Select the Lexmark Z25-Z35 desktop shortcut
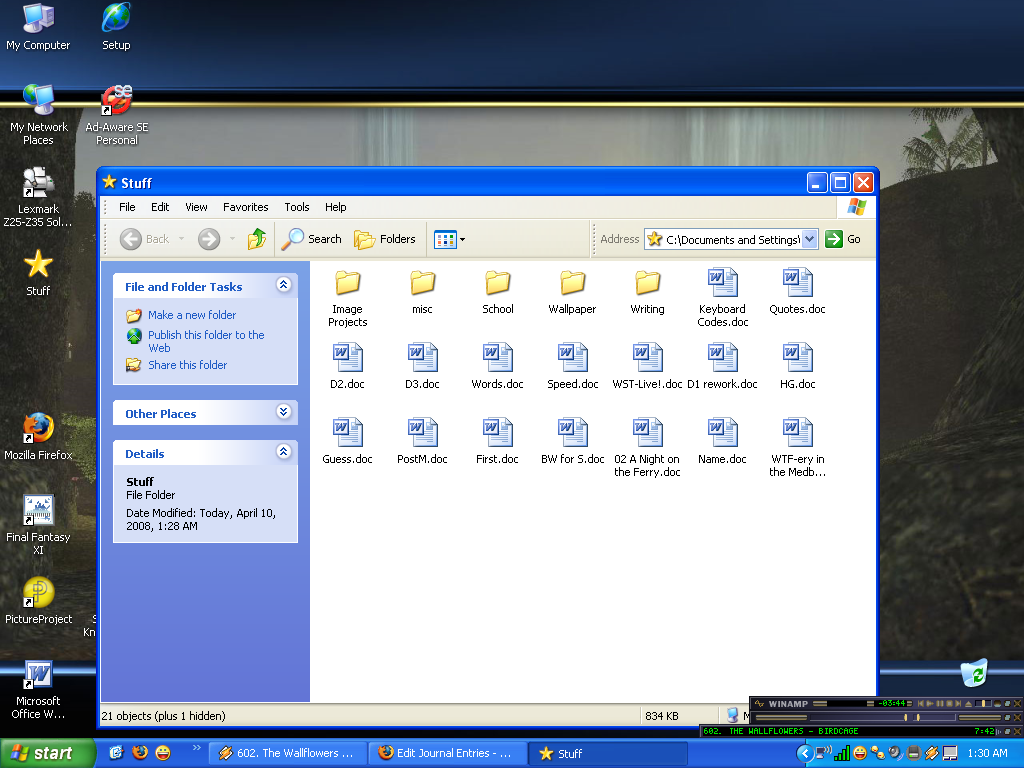The height and width of the screenshot is (768, 1024). coord(38,197)
